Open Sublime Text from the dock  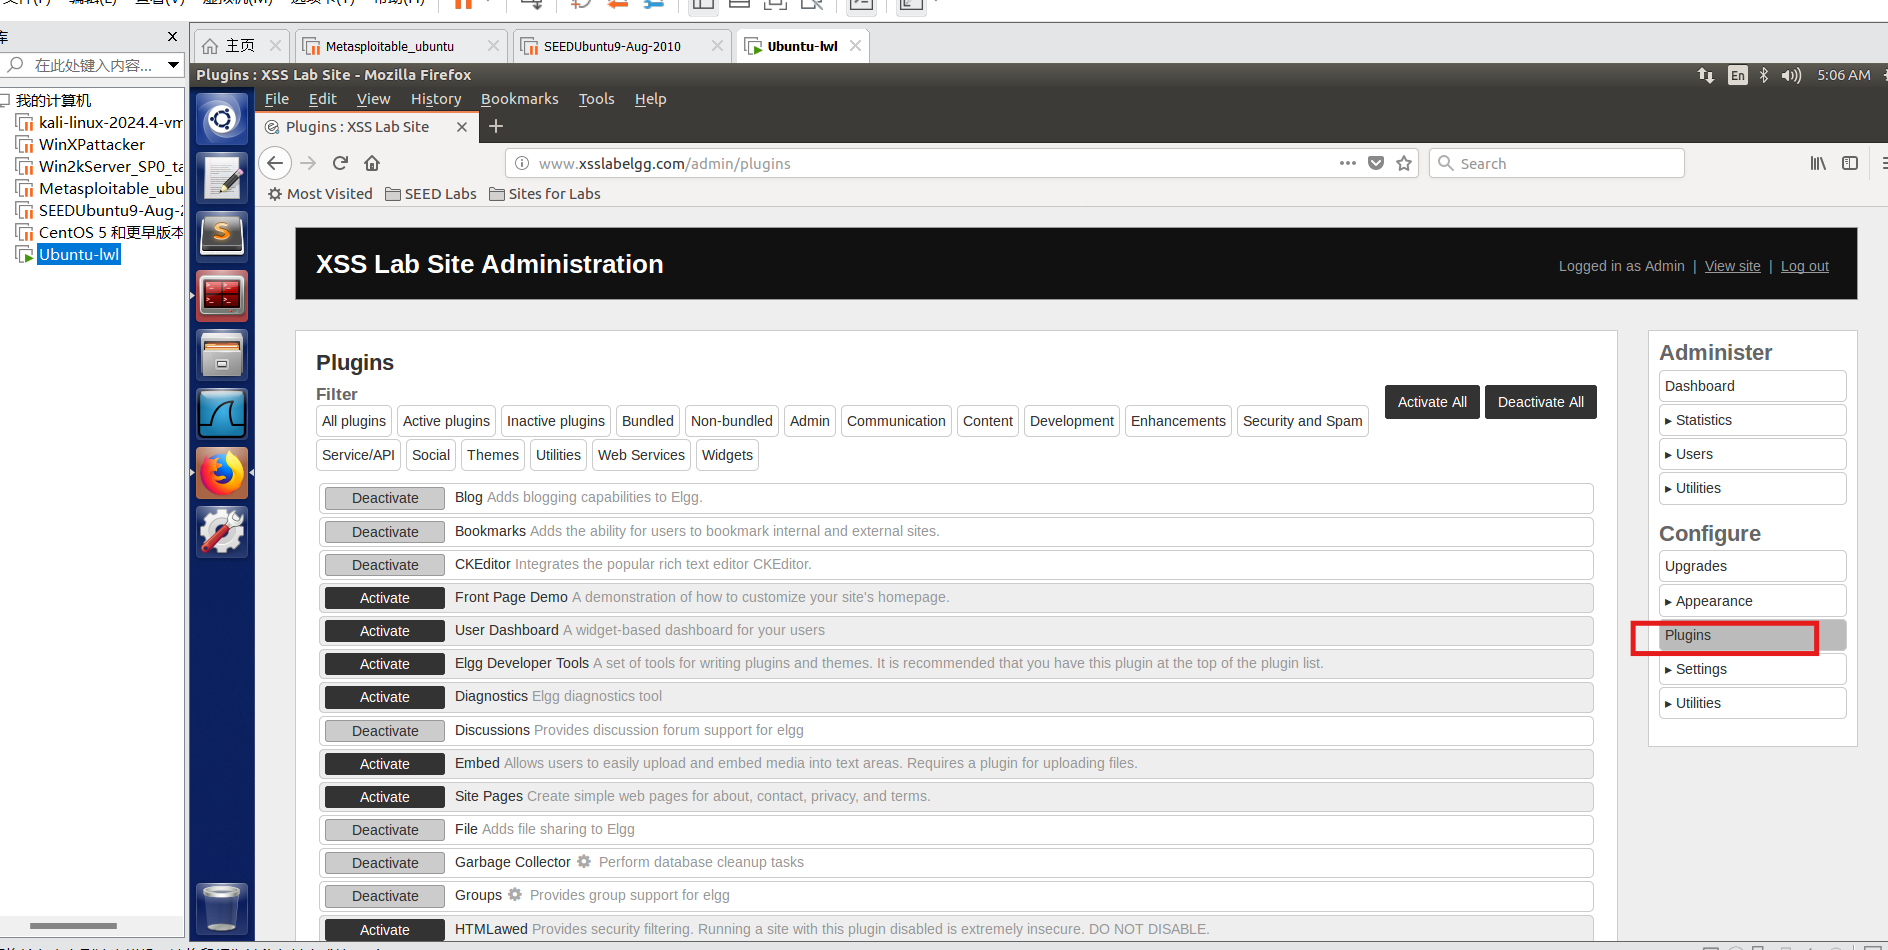pyautogui.click(x=222, y=237)
